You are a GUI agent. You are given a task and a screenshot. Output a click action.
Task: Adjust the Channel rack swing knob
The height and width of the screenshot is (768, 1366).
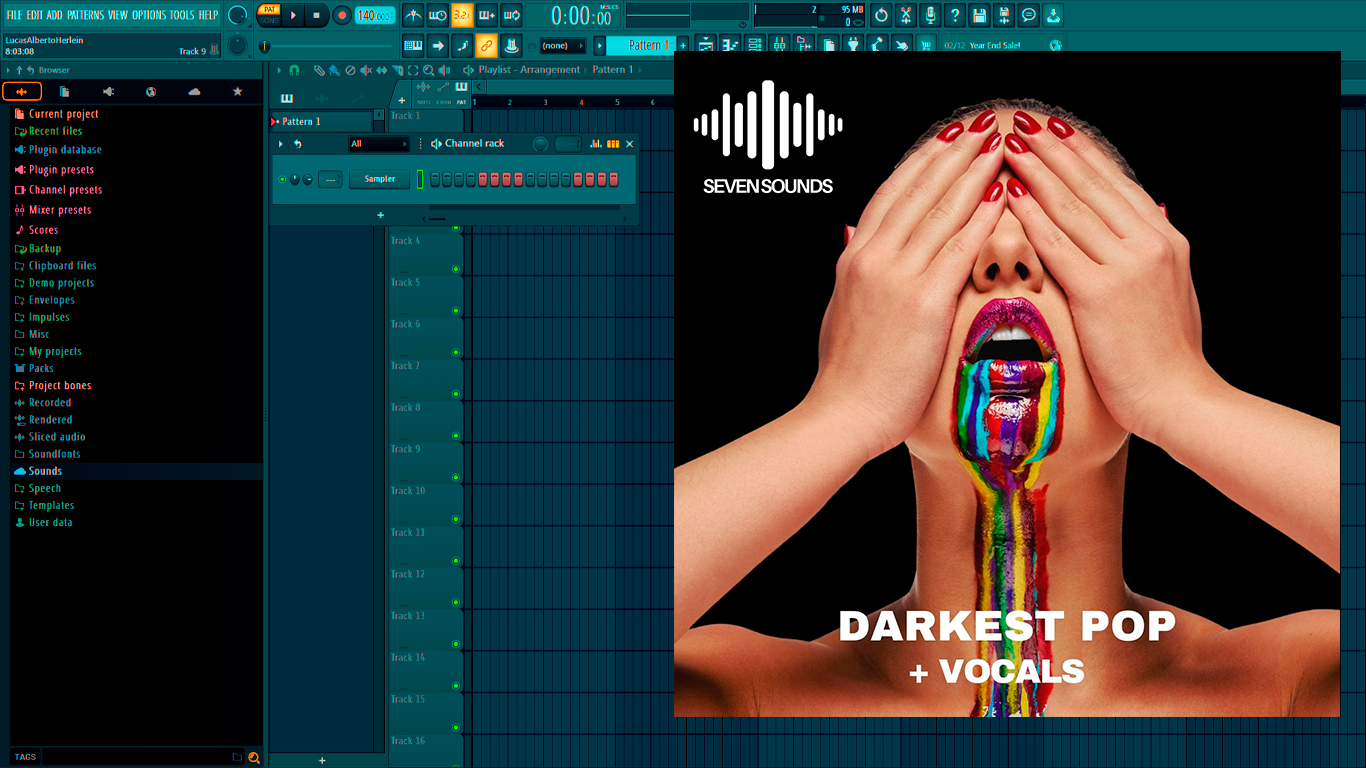(541, 144)
